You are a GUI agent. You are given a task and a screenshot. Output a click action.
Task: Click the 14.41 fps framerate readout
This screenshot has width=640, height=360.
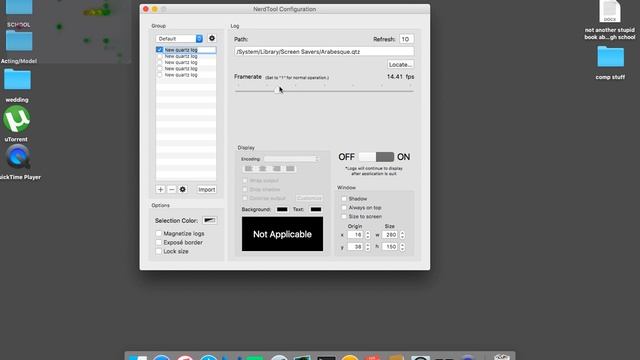[400, 77]
